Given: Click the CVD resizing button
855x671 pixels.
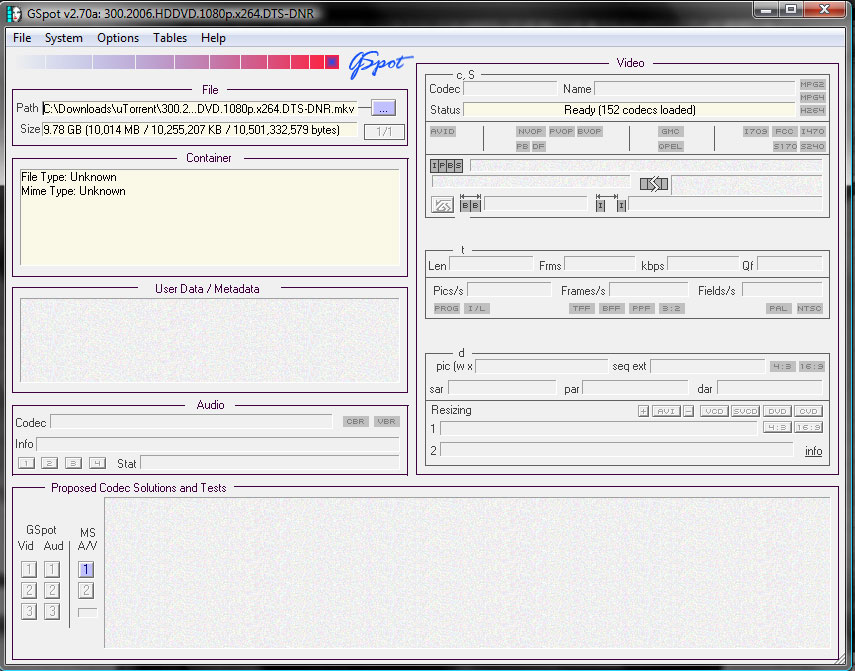Looking at the screenshot, I should pos(808,412).
